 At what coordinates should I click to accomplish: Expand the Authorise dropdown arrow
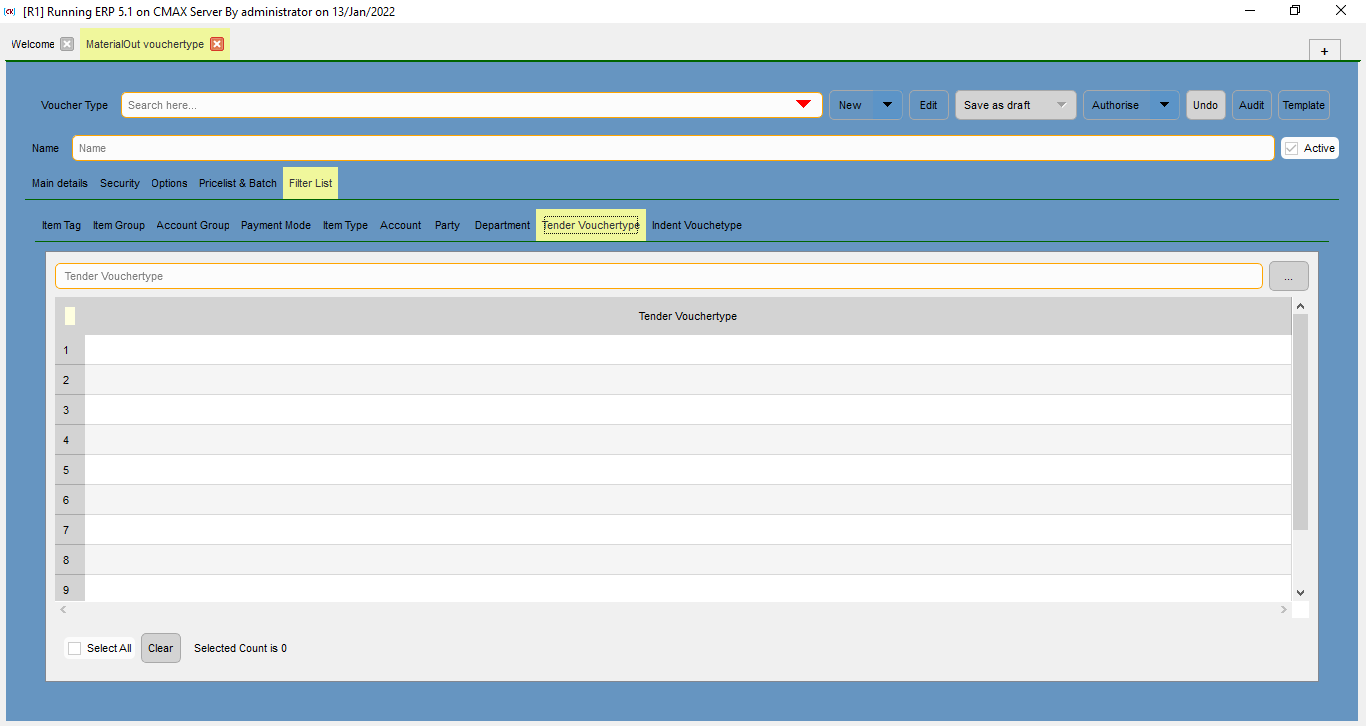pos(1164,105)
